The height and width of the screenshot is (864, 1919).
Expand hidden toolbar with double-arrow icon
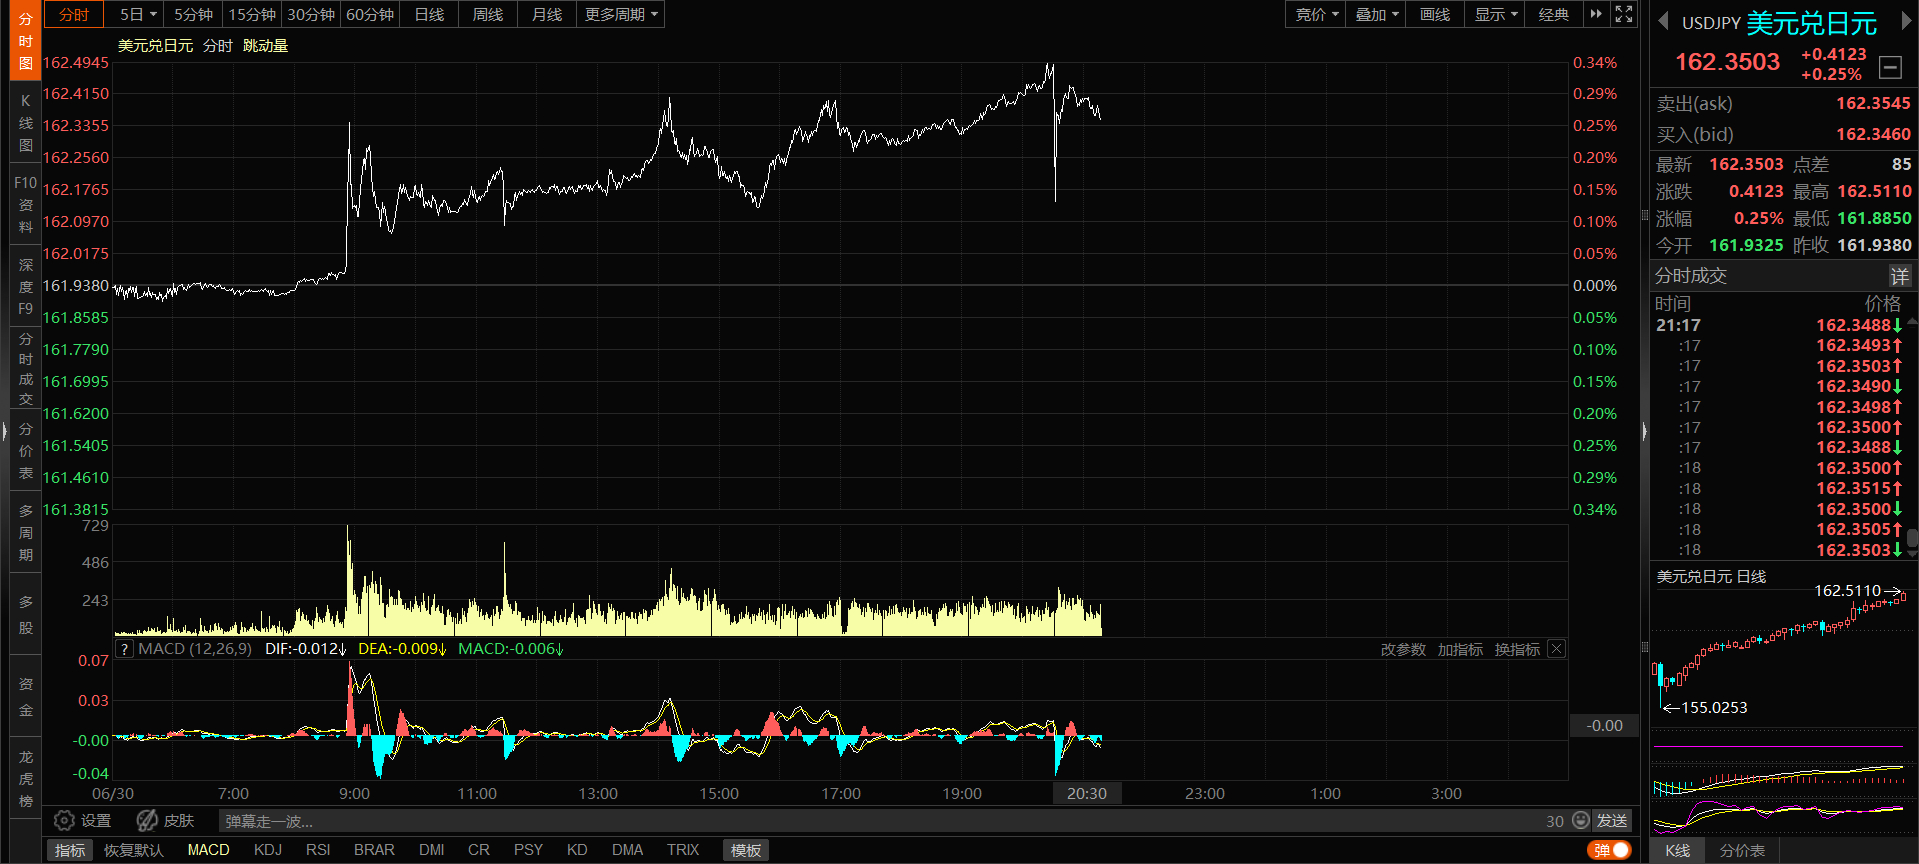1596,14
